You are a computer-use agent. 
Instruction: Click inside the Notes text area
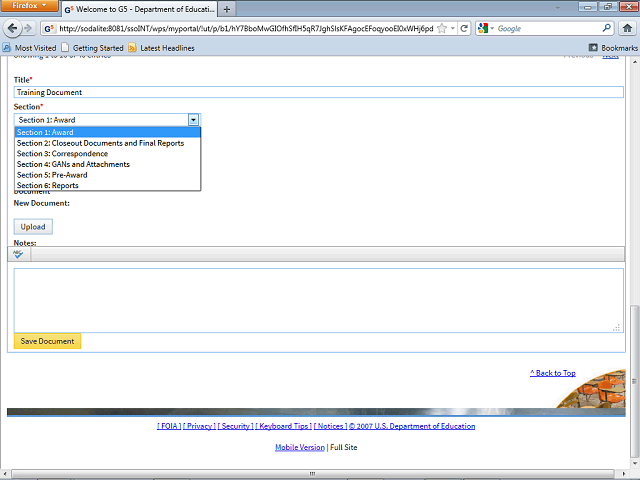(318, 300)
